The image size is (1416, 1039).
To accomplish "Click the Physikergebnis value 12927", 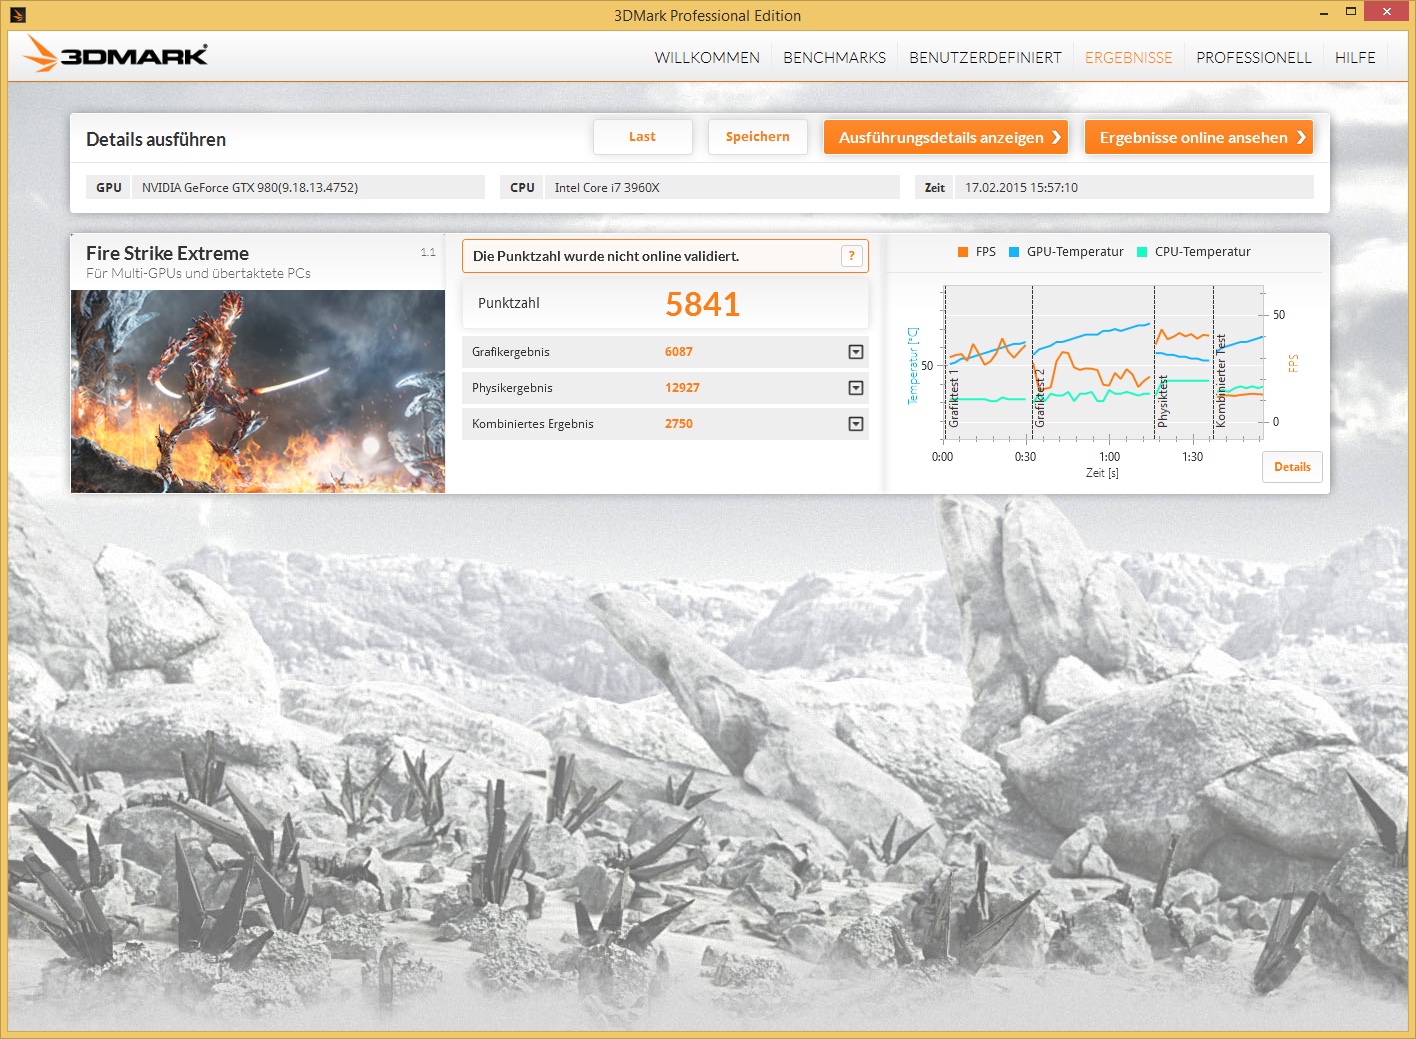I will [x=682, y=388].
